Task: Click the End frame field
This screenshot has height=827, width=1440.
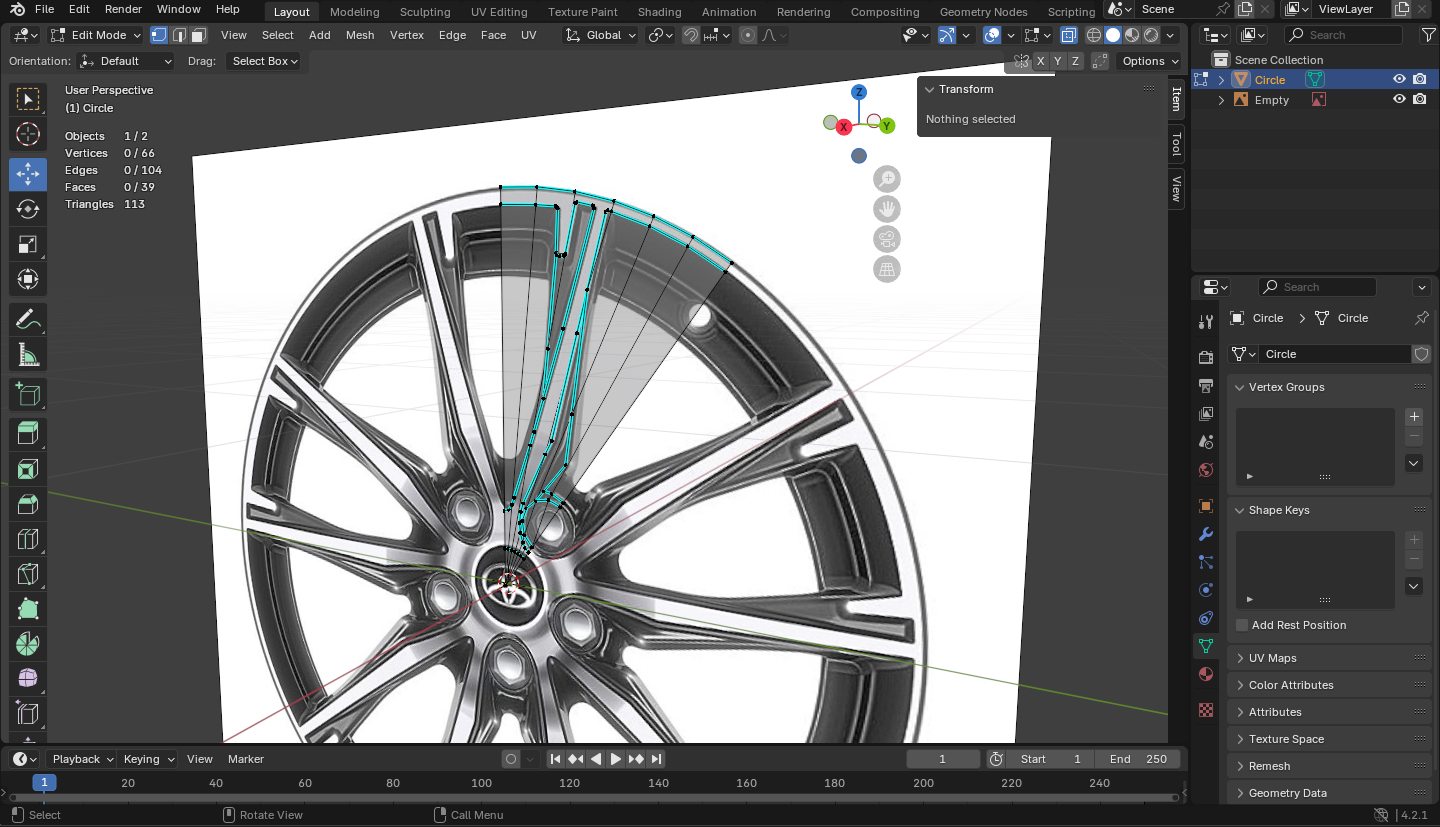Action: 1137,759
